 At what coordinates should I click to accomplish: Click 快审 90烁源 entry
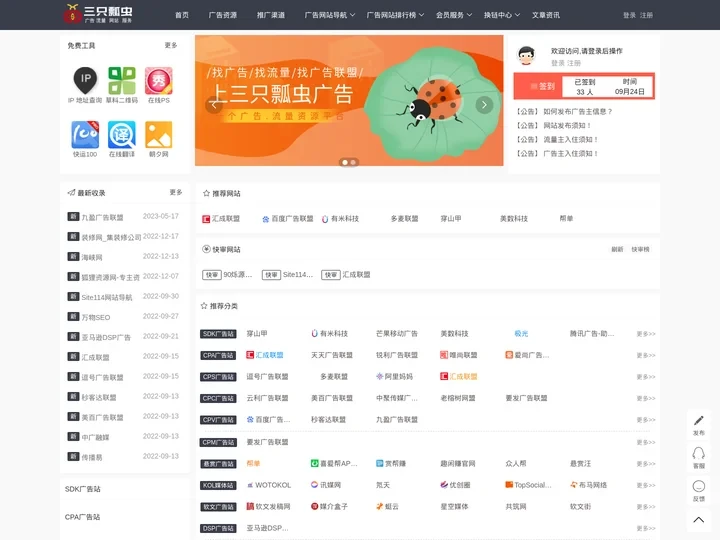coord(227,275)
